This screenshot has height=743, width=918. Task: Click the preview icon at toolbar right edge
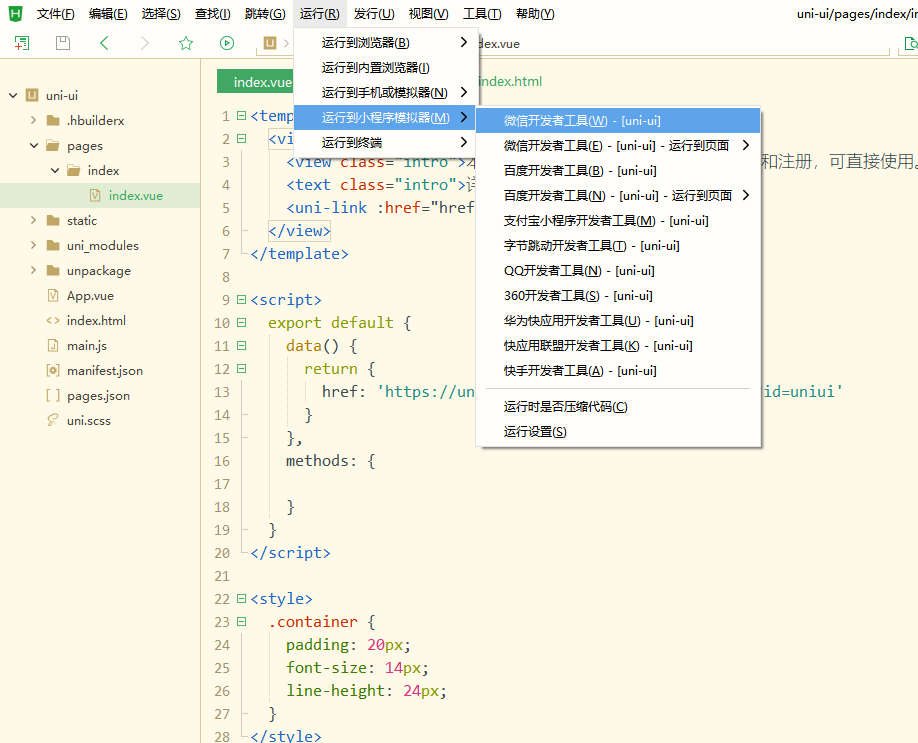tap(910, 44)
